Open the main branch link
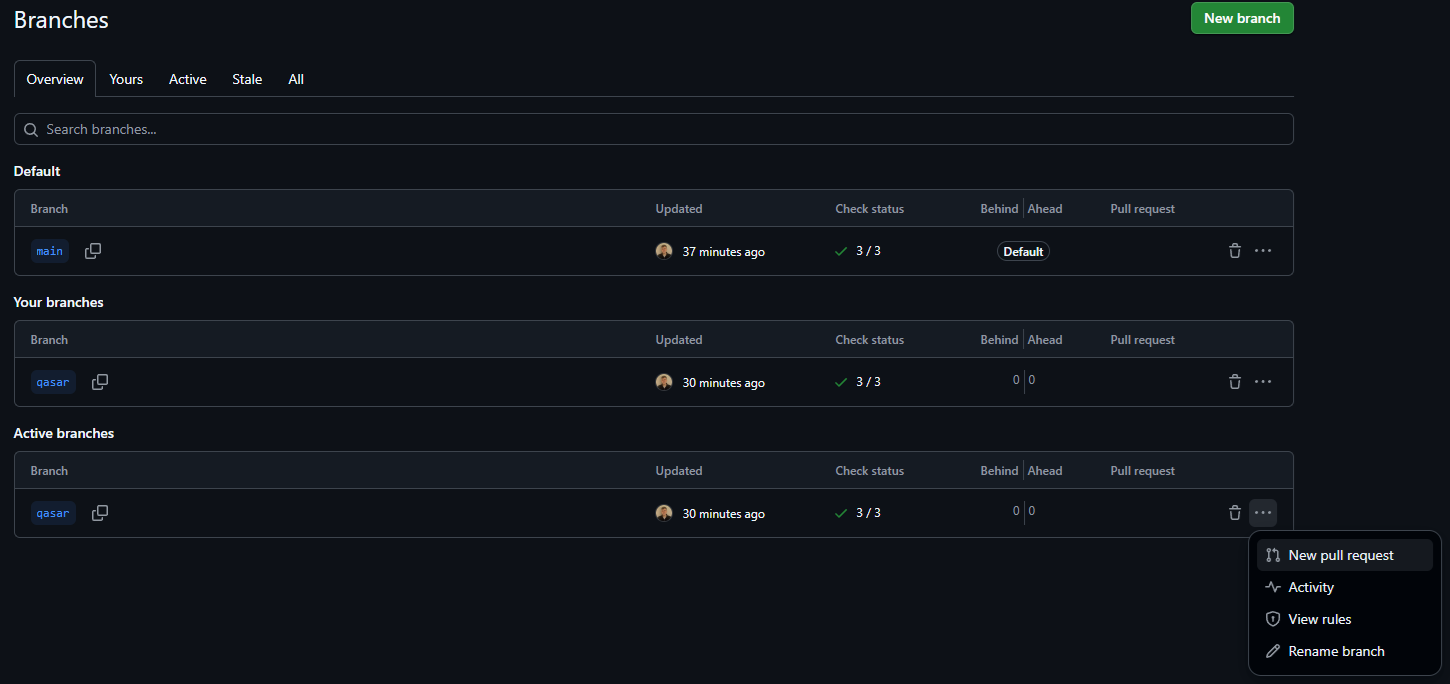 [50, 251]
